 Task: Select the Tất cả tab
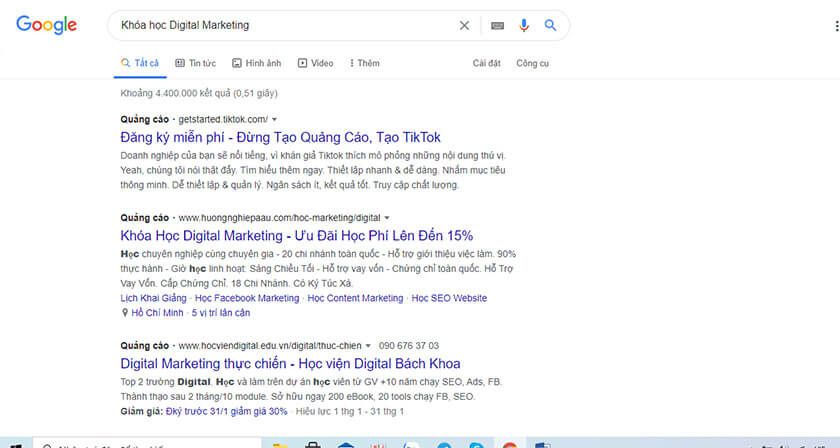tap(140, 63)
